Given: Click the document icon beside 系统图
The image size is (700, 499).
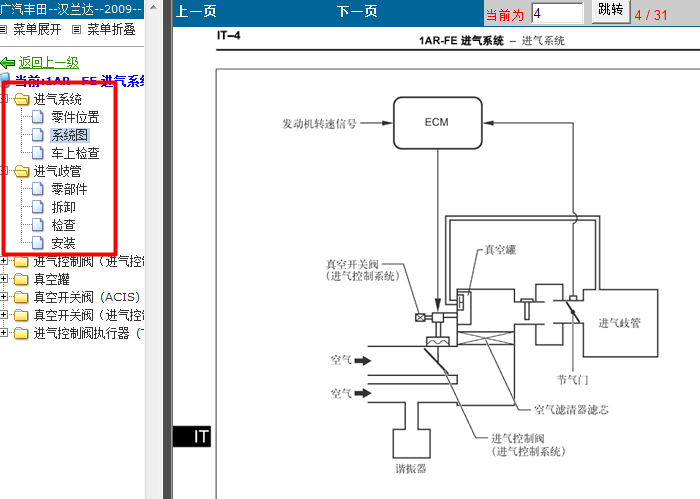Looking at the screenshot, I should click(x=38, y=135).
